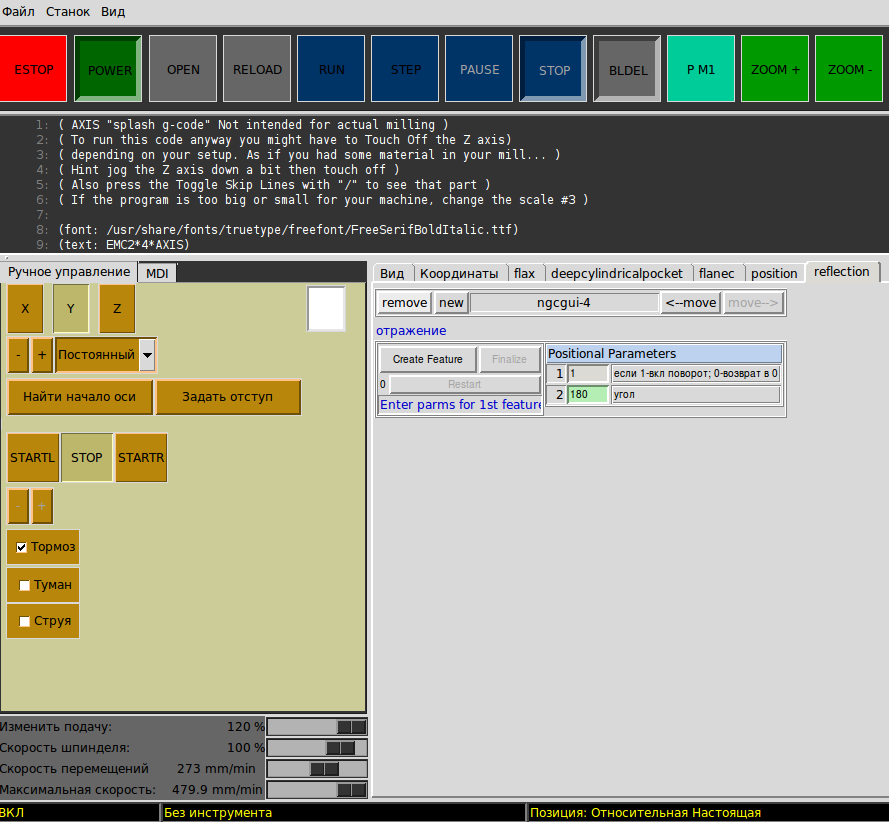
Task: Open the flax tab
Action: click(524, 273)
